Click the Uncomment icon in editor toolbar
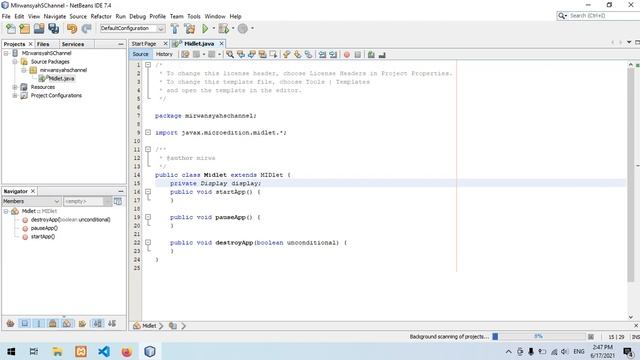Screen dimensions: 640x360 click(x=382, y=54)
